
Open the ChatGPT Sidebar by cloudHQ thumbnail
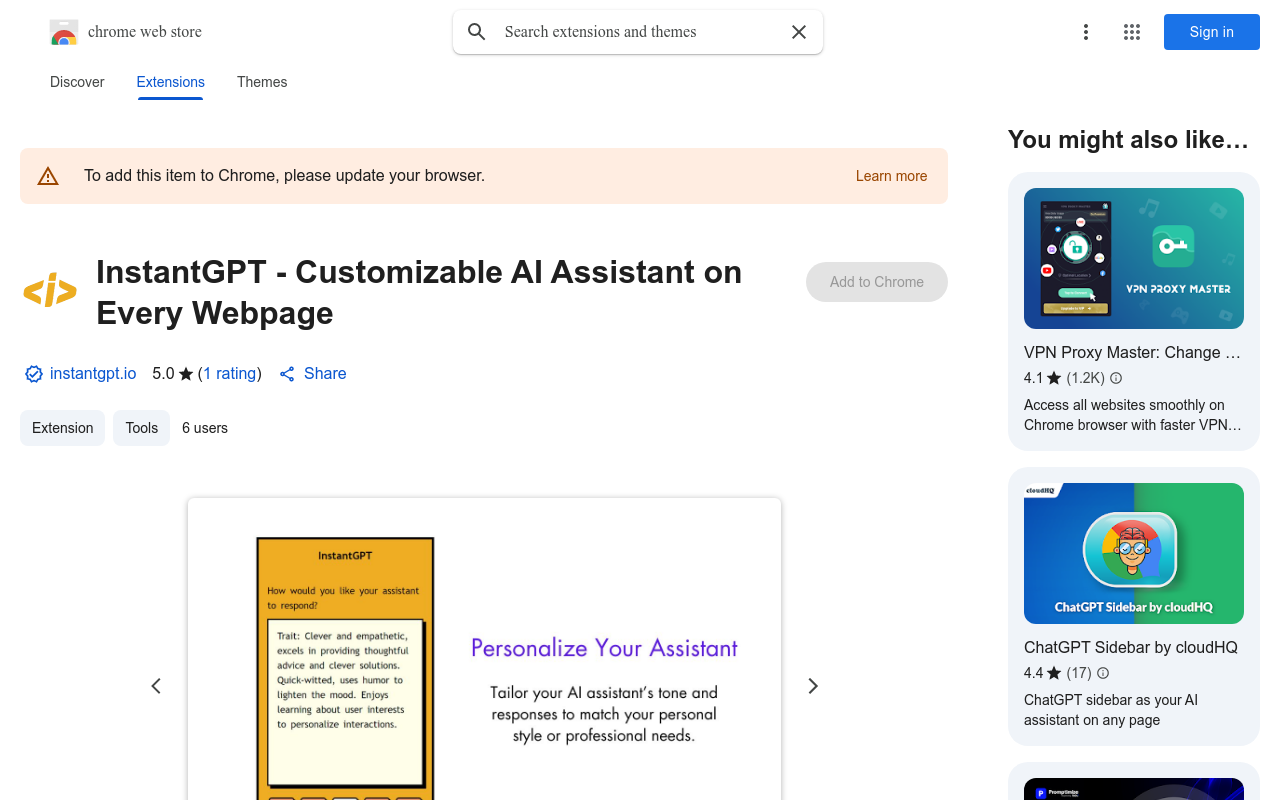pos(1134,553)
